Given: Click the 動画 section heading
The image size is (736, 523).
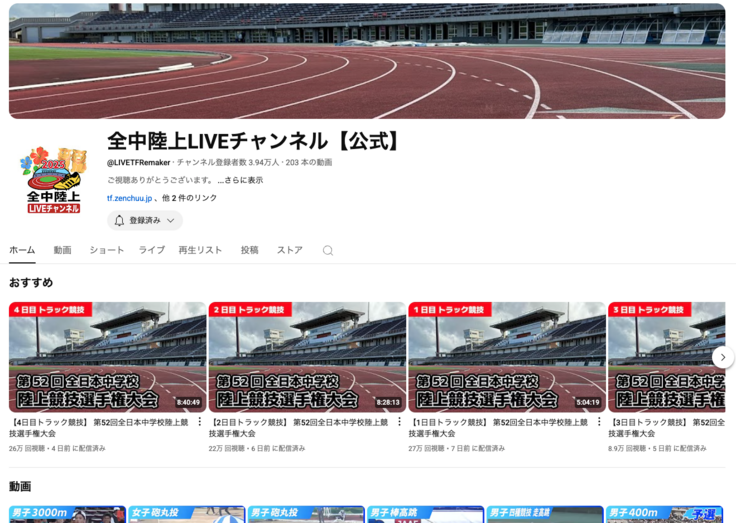Looking at the screenshot, I should 20,486.
